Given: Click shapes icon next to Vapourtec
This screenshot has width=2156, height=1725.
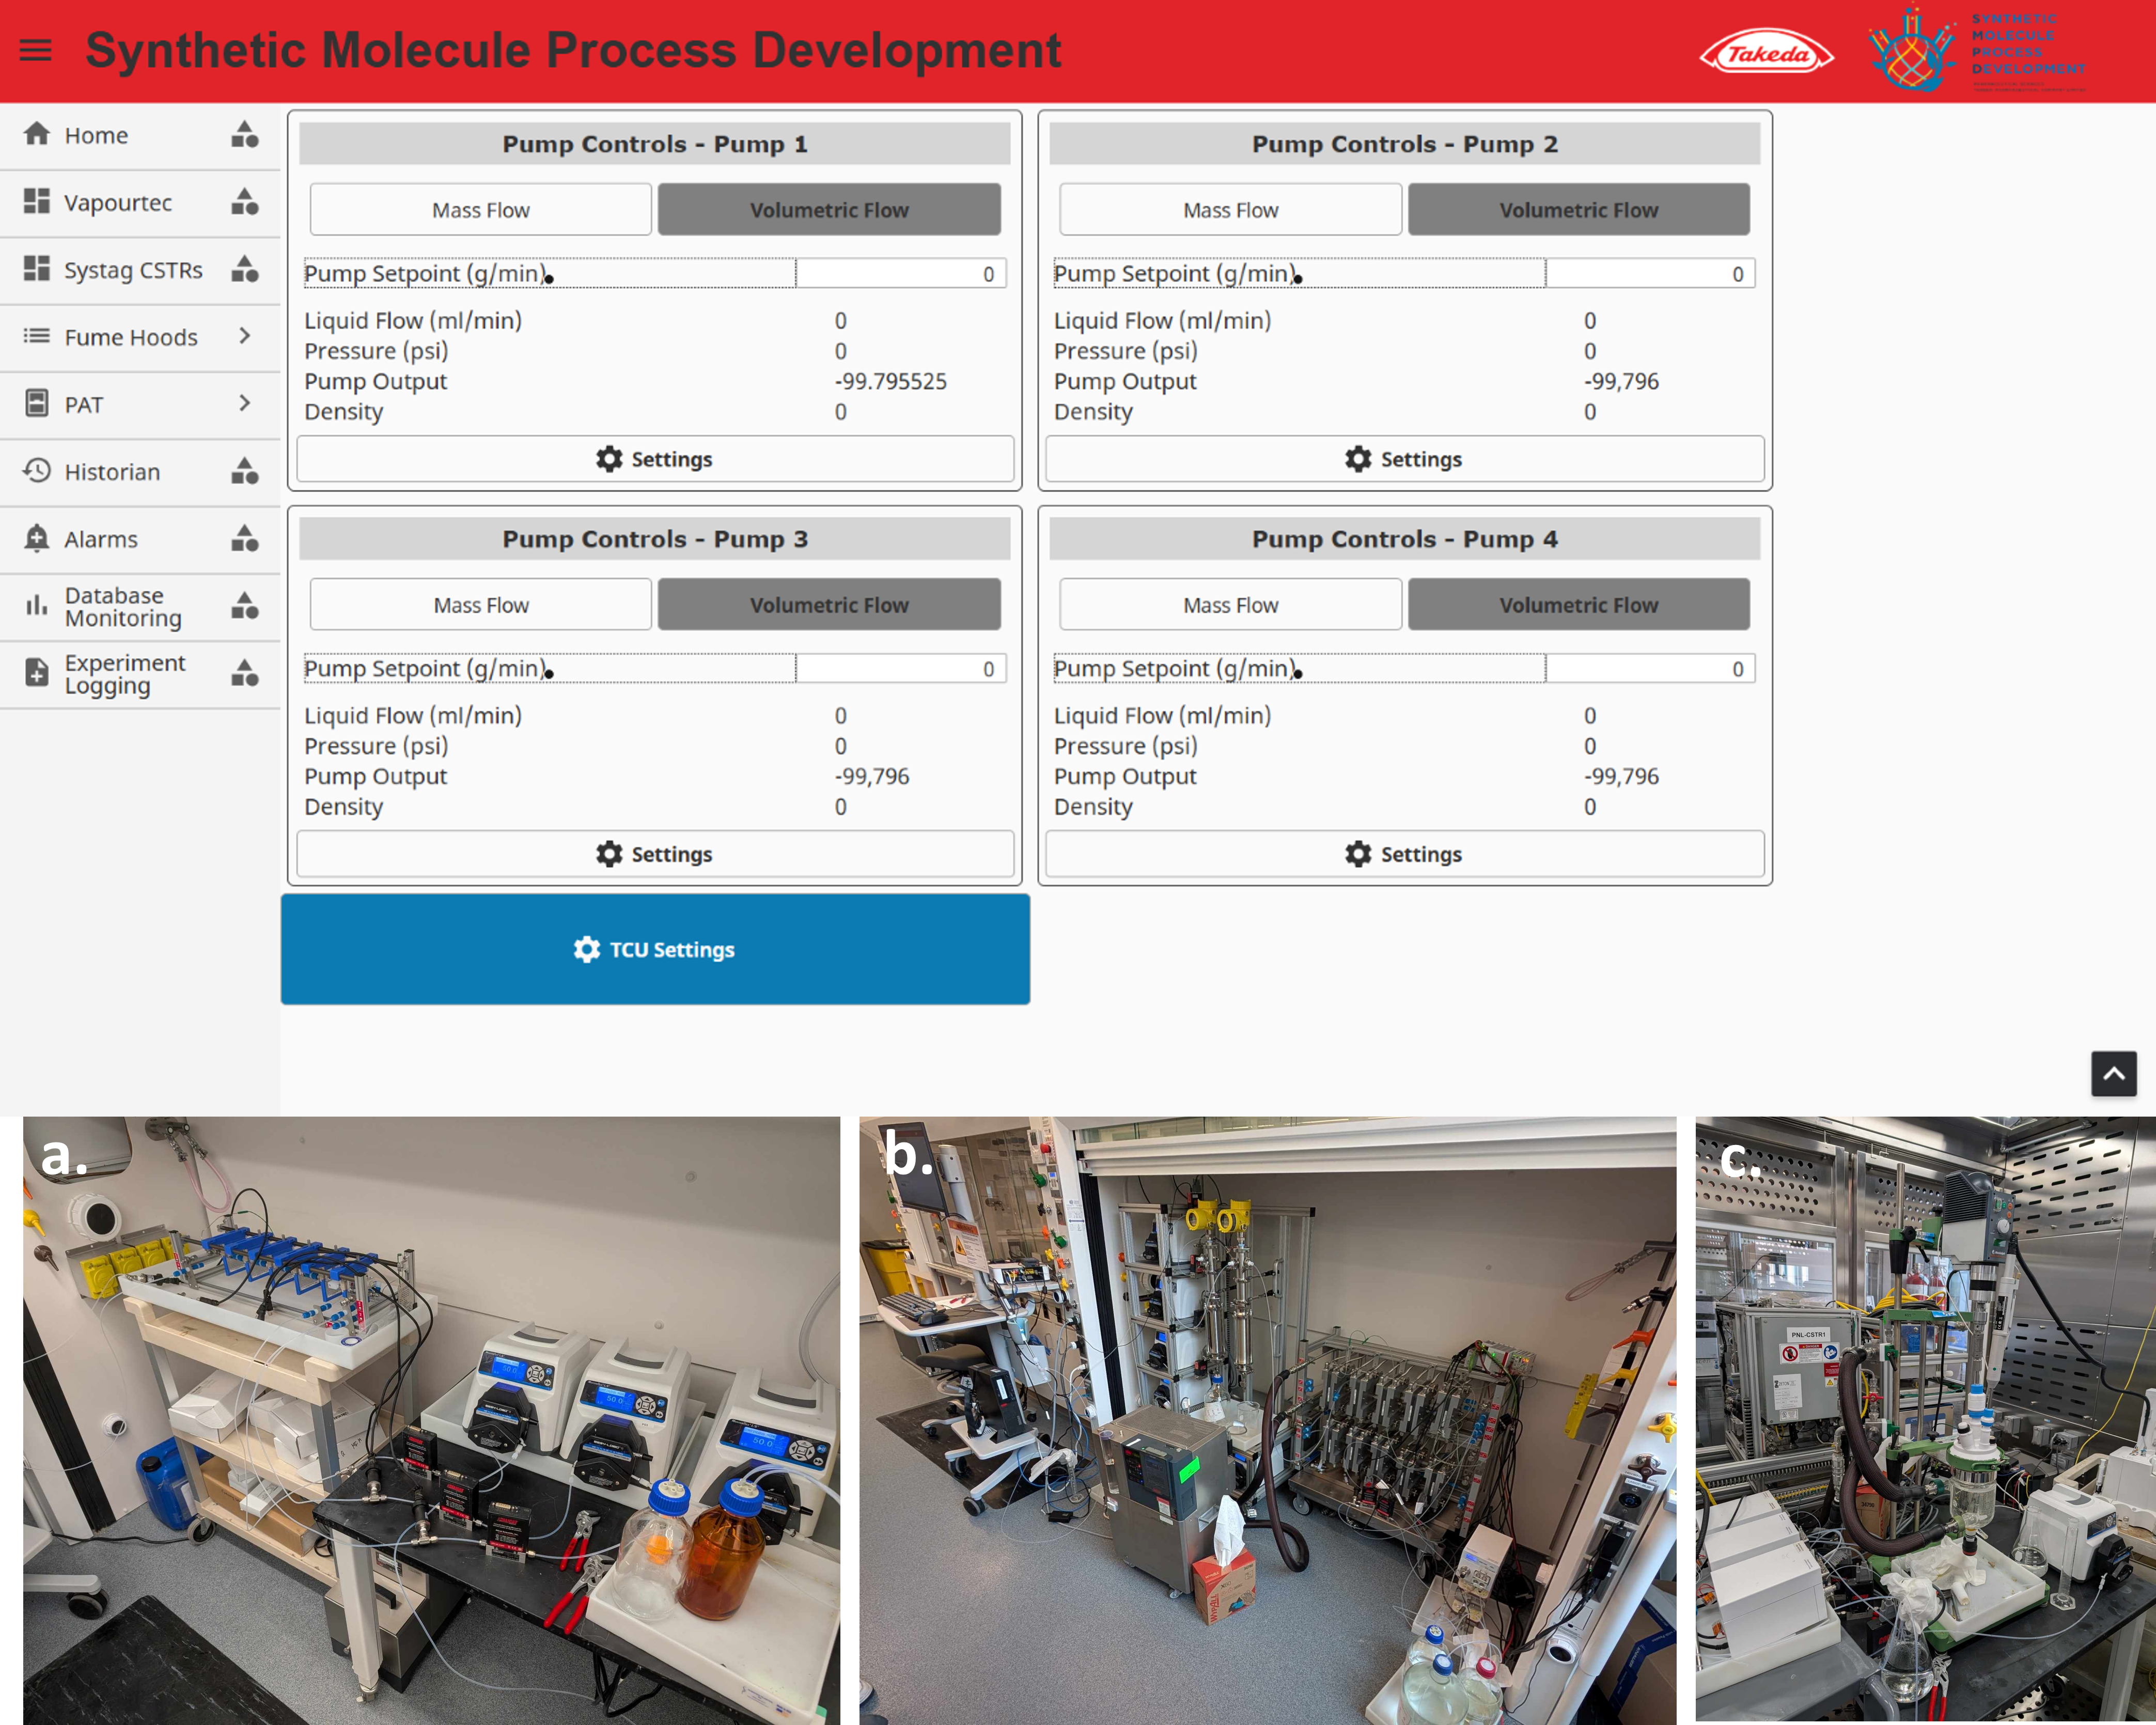Looking at the screenshot, I should (245, 202).
